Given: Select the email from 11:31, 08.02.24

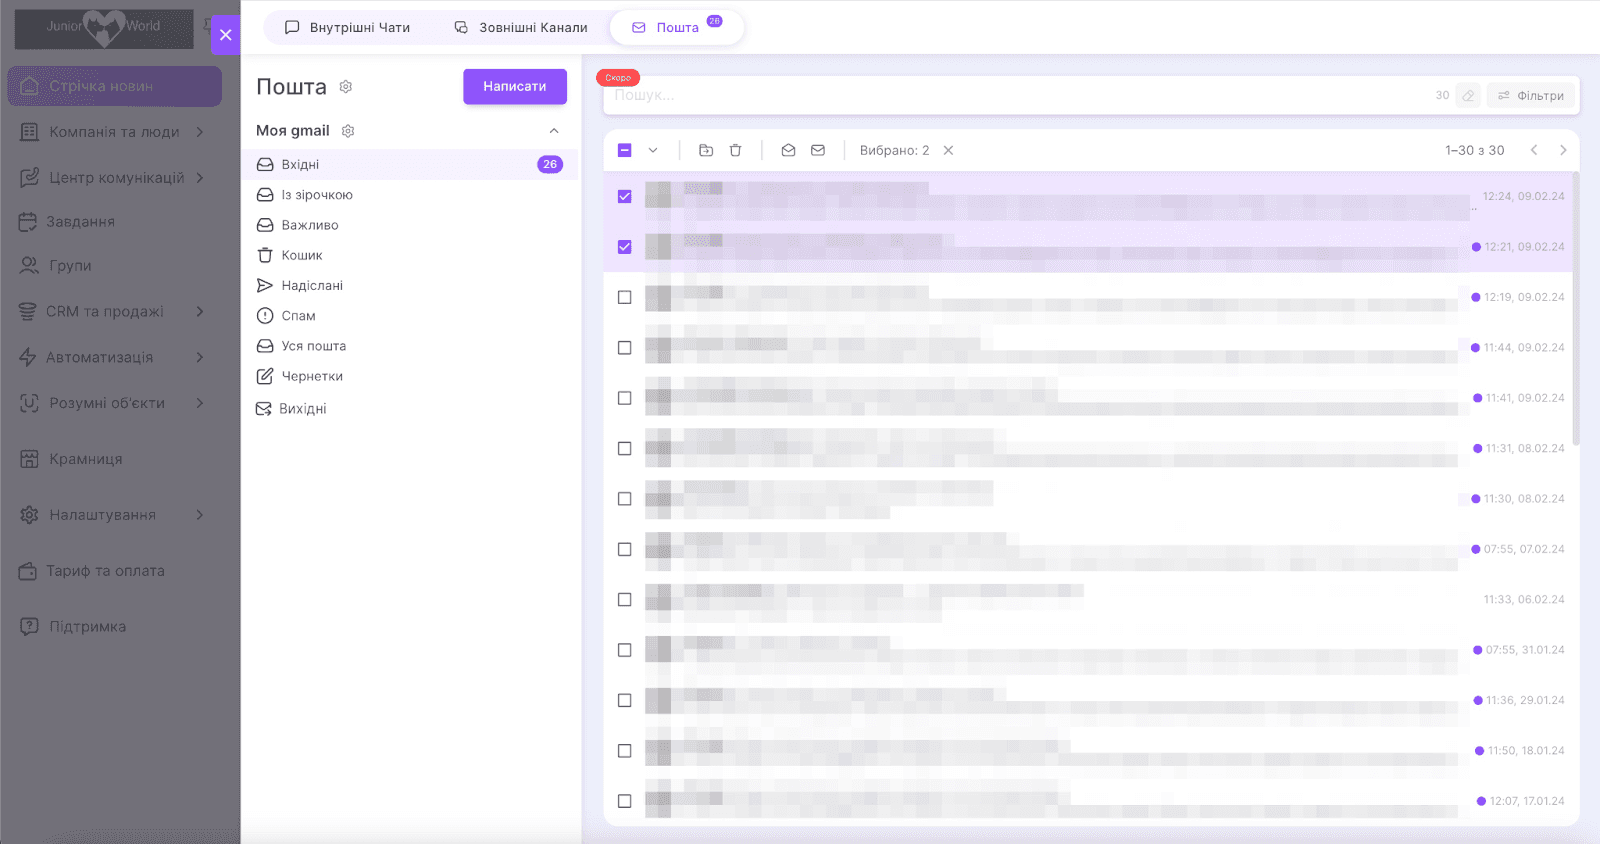Looking at the screenshot, I should pos(625,449).
